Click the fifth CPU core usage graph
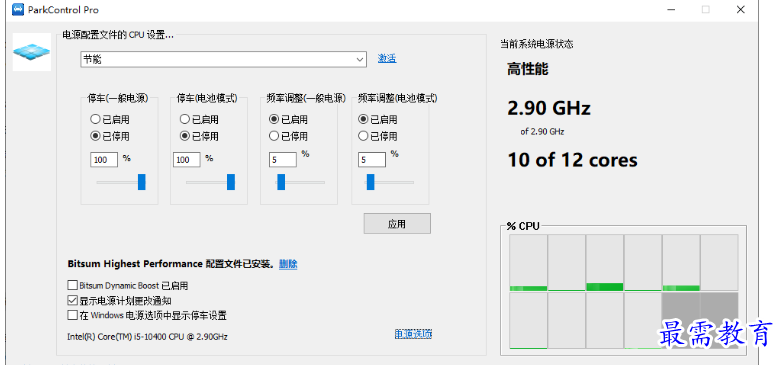Image resolution: width=781 pixels, height=365 pixels. [681, 263]
